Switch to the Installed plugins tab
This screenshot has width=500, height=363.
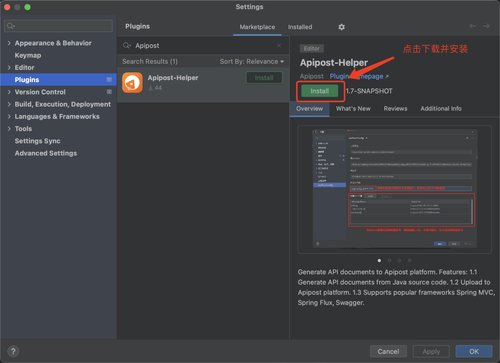(x=300, y=27)
